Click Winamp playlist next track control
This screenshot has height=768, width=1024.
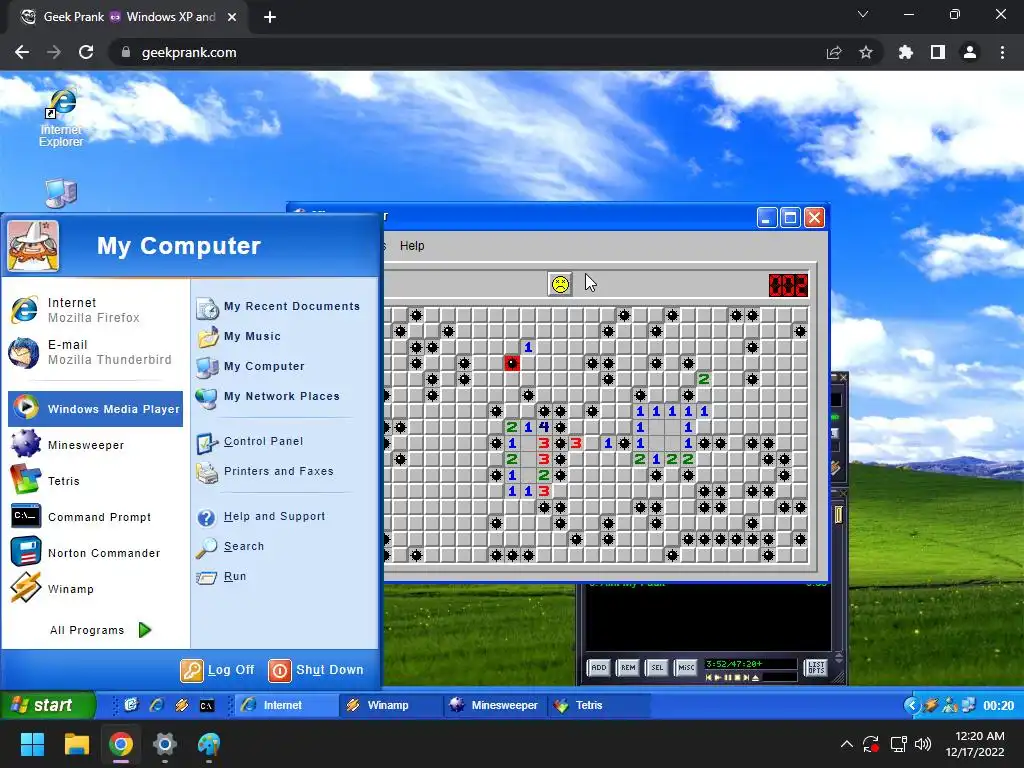click(x=746, y=678)
